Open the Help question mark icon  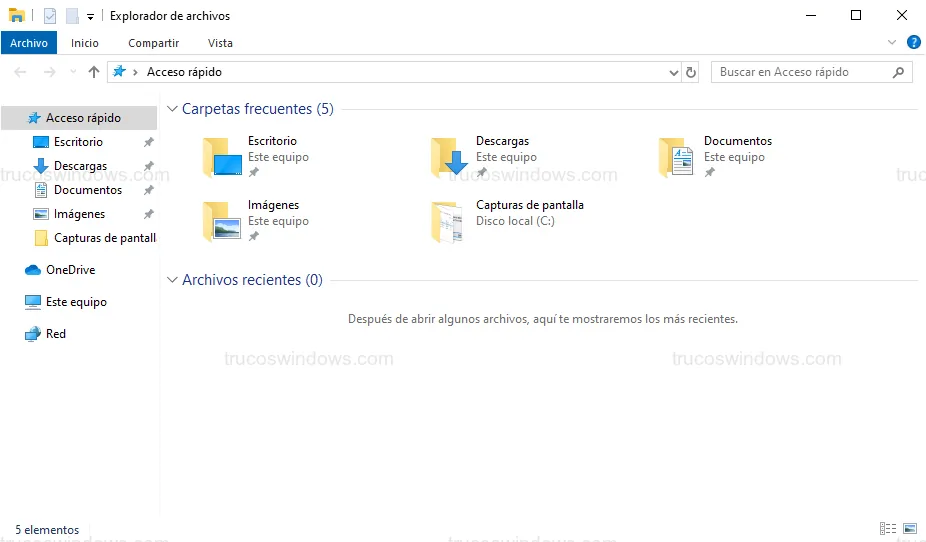(913, 43)
